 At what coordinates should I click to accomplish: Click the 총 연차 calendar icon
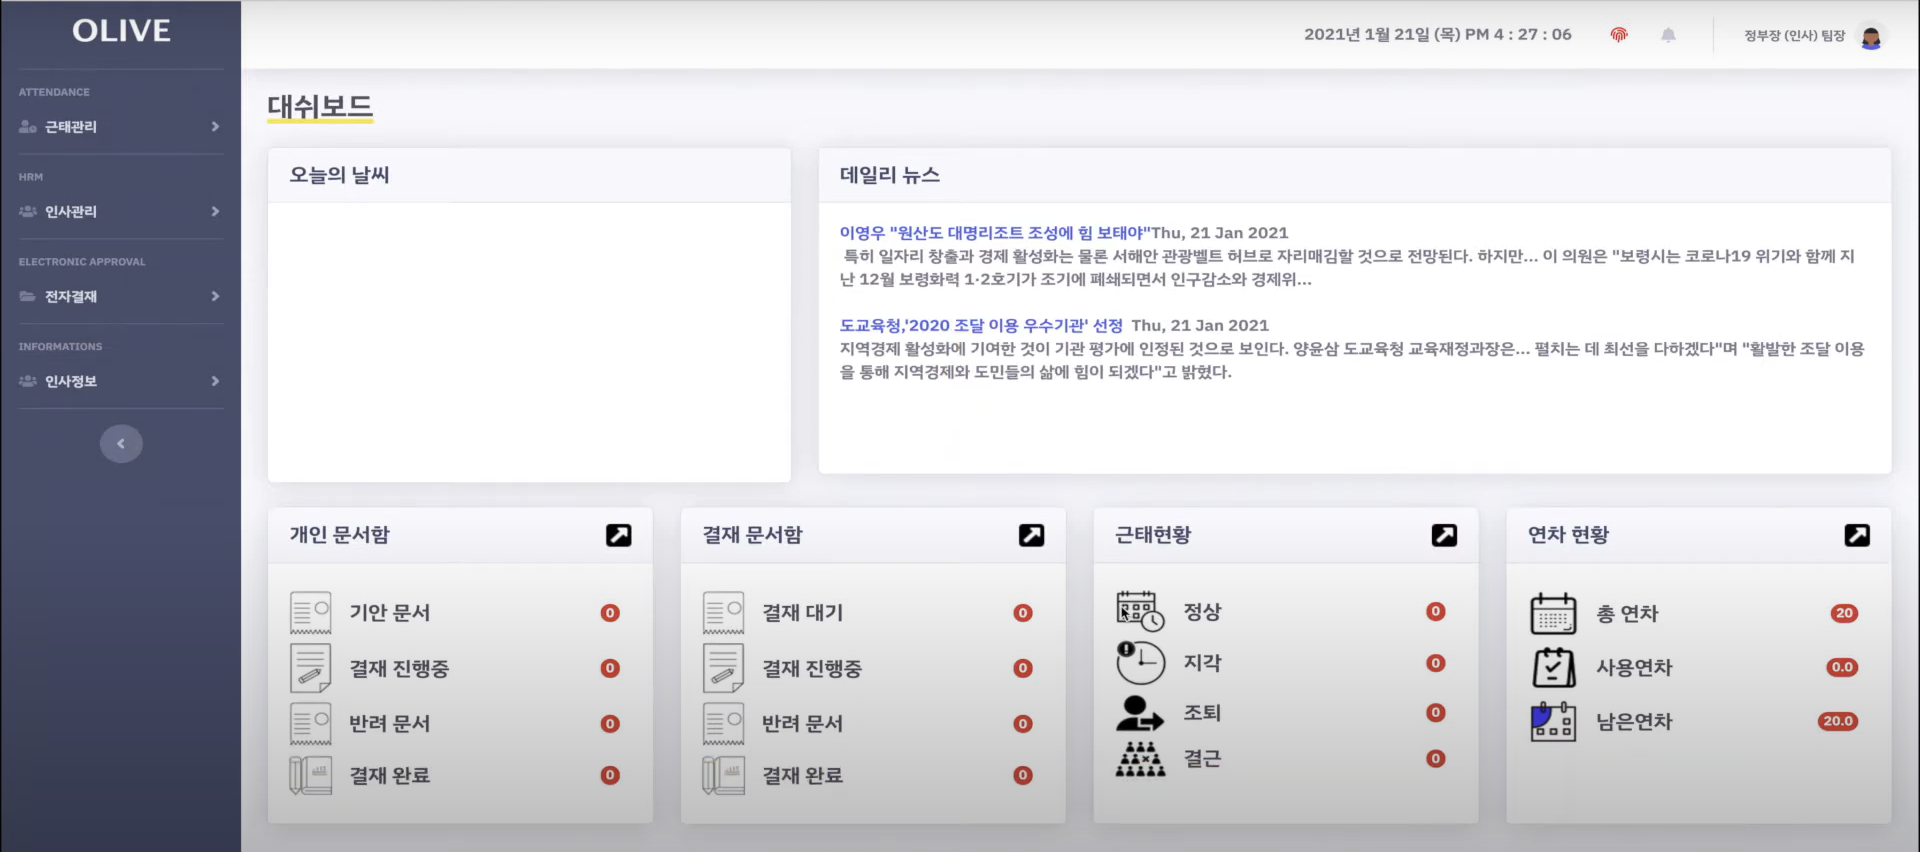coord(1552,613)
